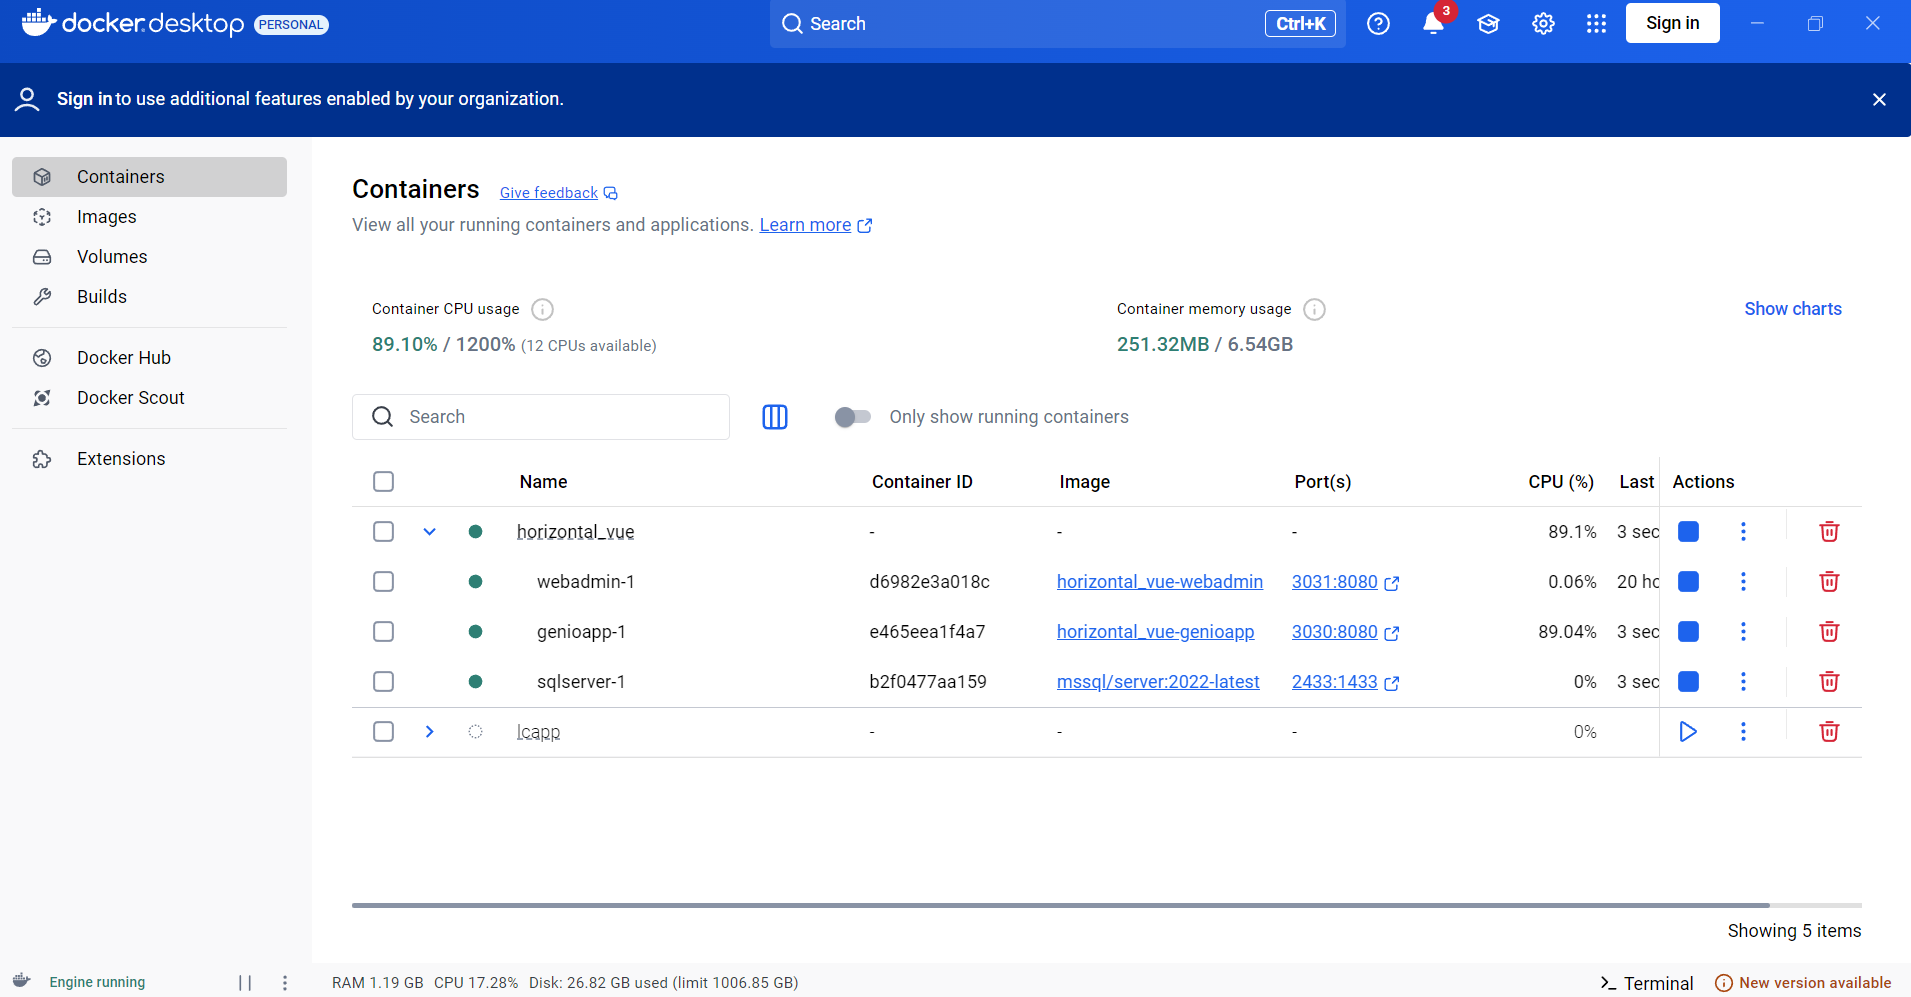1911x997 pixels.
Task: Delete the sqlserver-1 container
Action: (1829, 682)
